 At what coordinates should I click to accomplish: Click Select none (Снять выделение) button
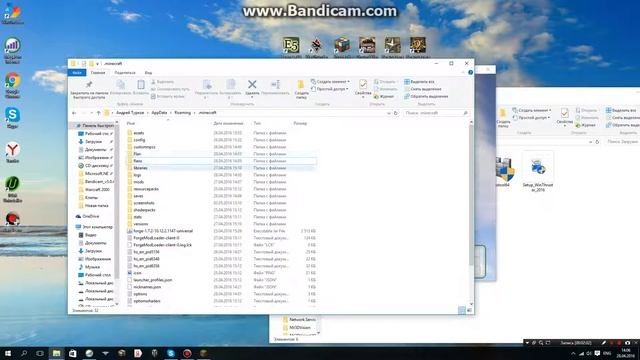[422, 89]
